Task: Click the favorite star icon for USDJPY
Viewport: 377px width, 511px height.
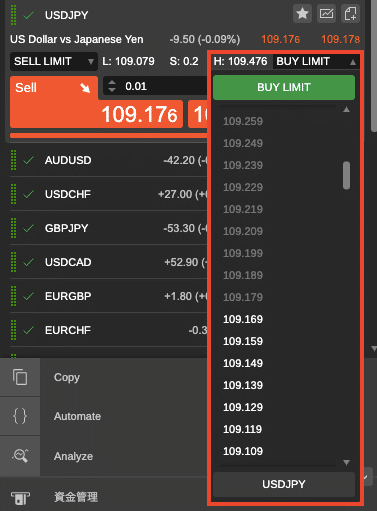Action: pos(302,14)
